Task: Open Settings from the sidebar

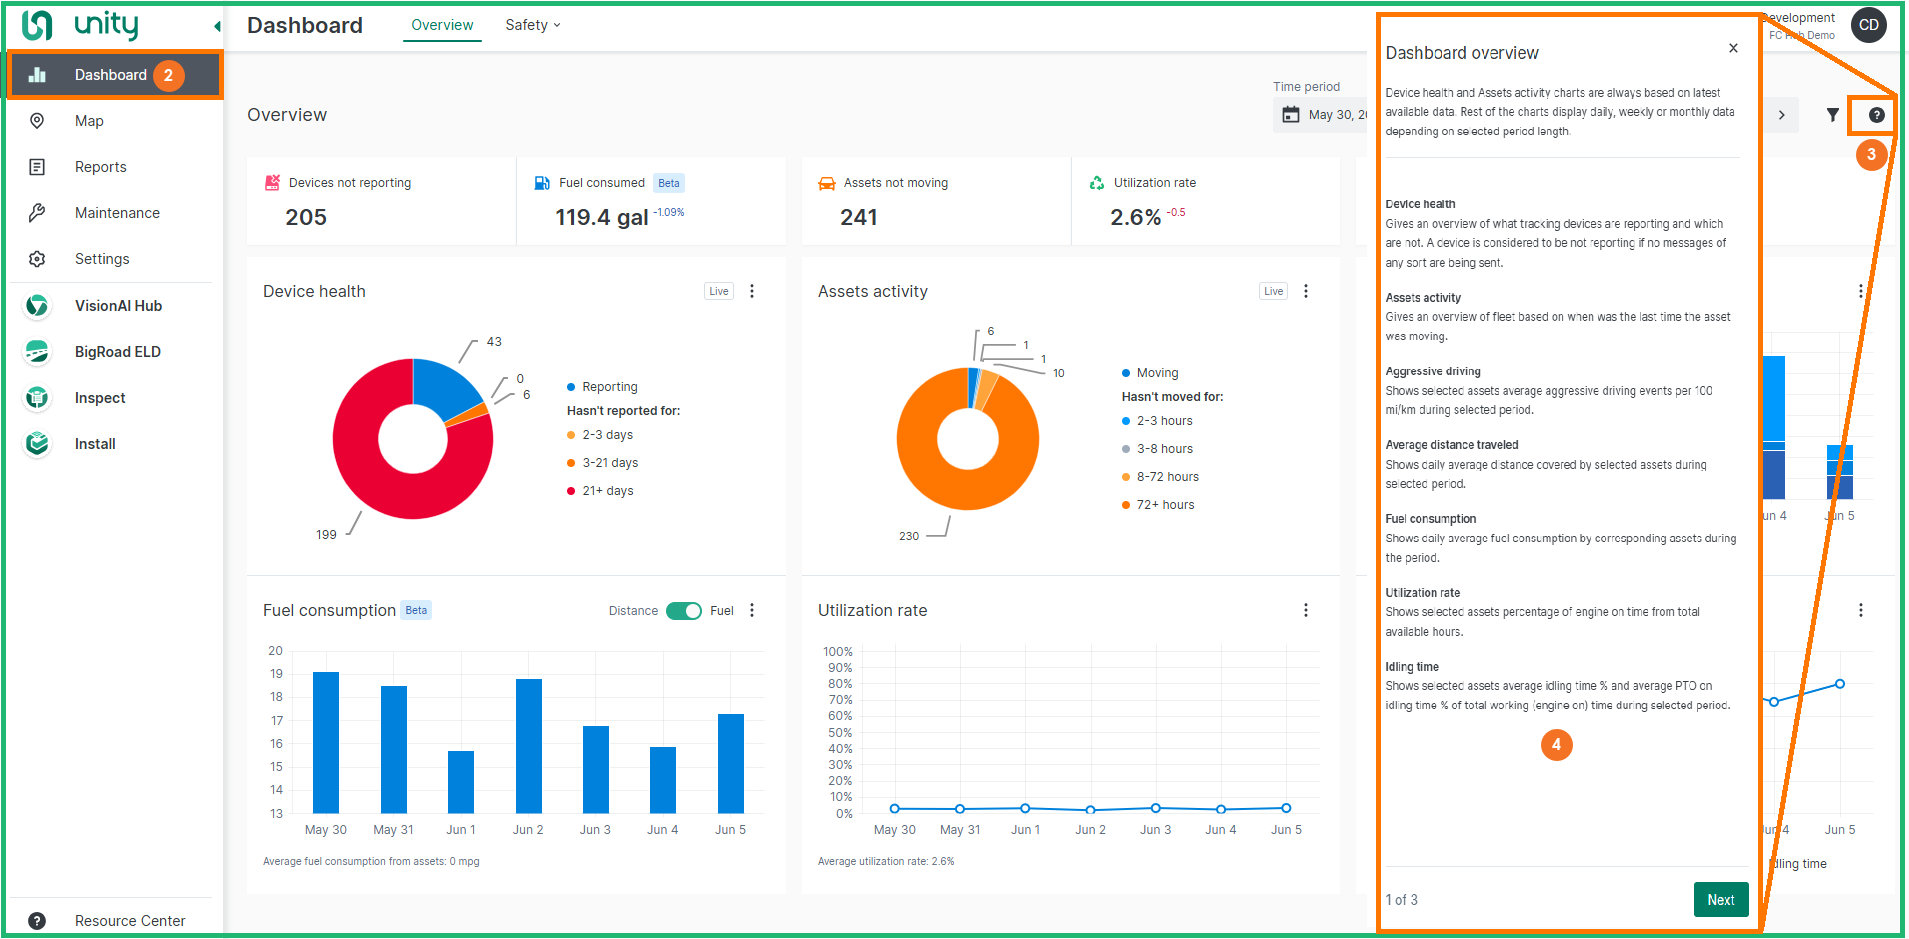Action: point(102,258)
